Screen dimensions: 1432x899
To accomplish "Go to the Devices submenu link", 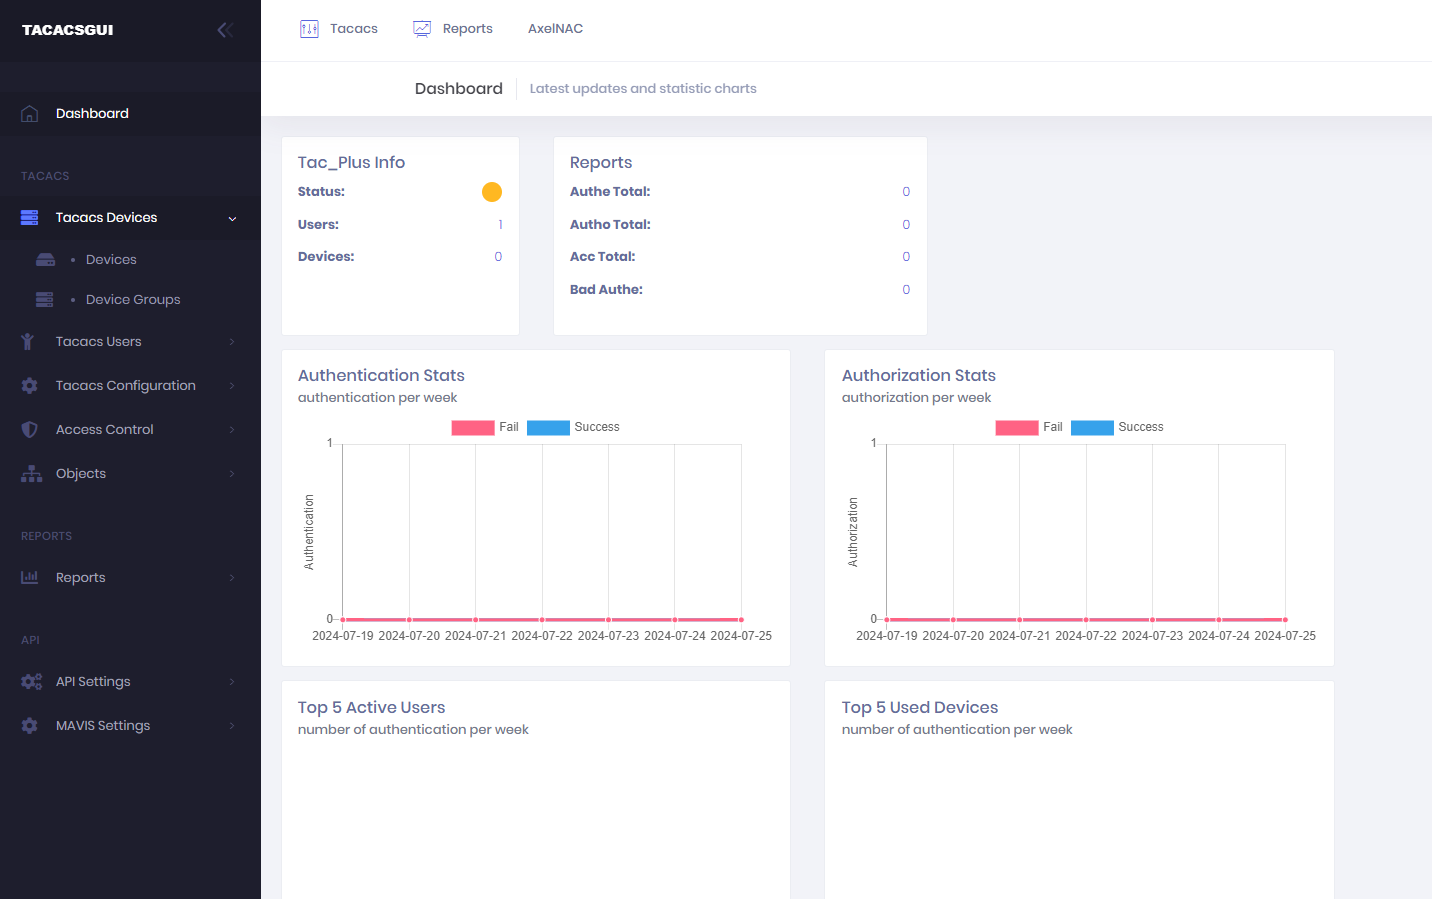I will (x=111, y=260).
